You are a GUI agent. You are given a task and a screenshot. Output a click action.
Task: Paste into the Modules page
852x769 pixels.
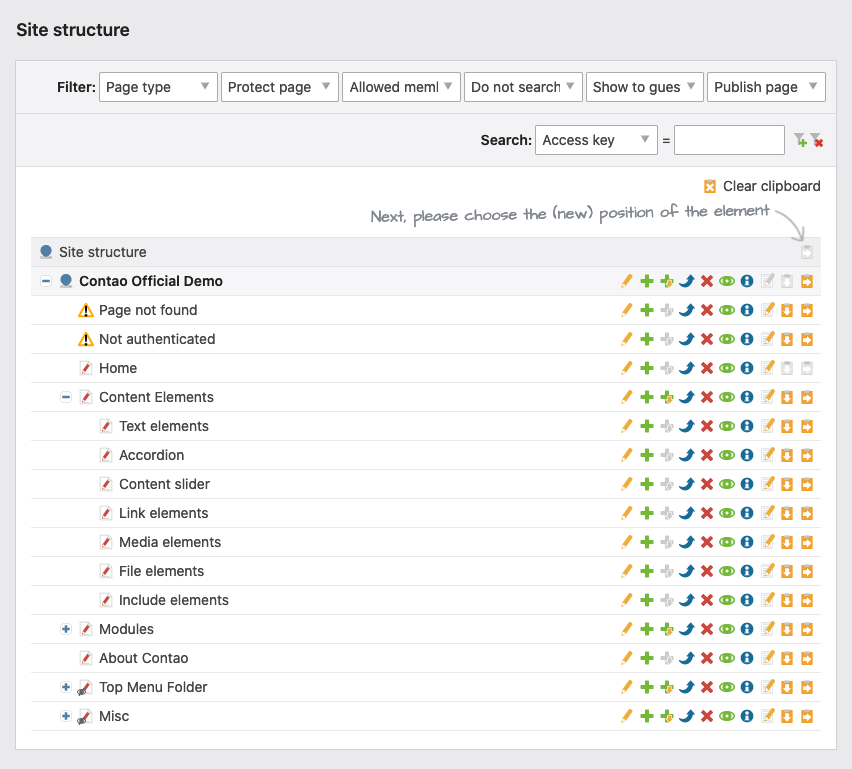click(x=807, y=629)
